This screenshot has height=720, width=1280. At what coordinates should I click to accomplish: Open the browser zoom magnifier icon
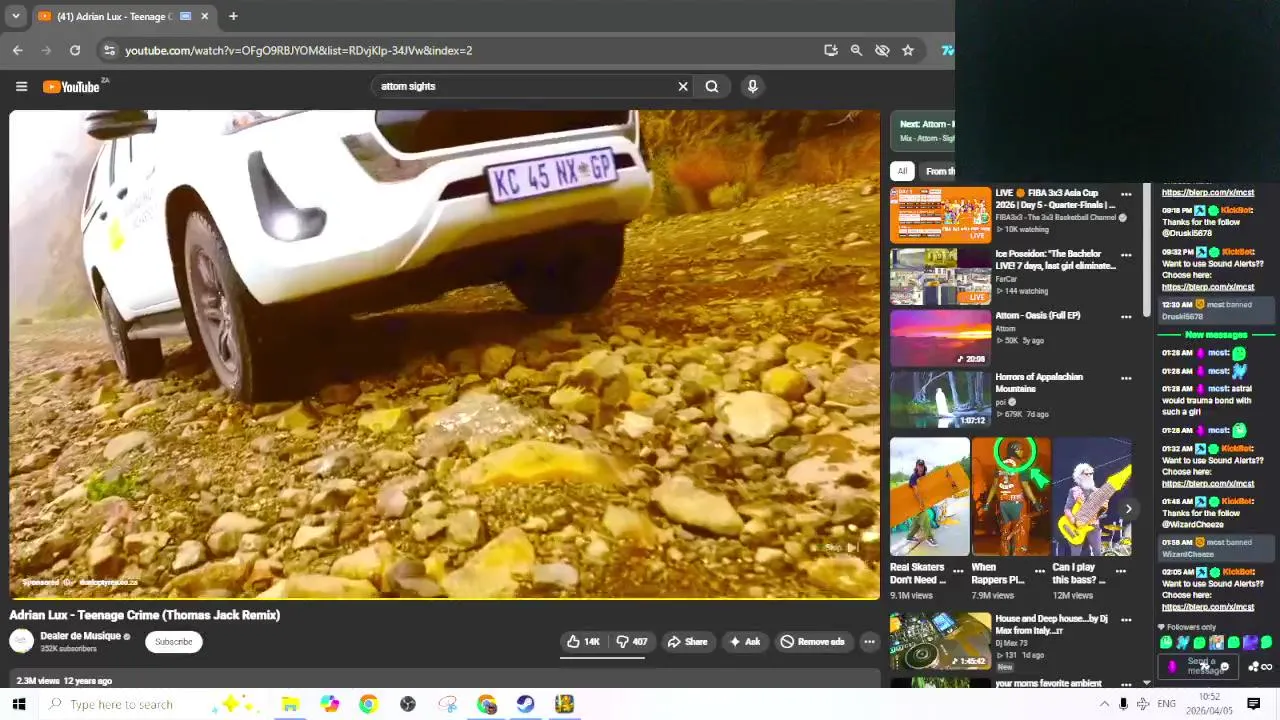coord(856,50)
